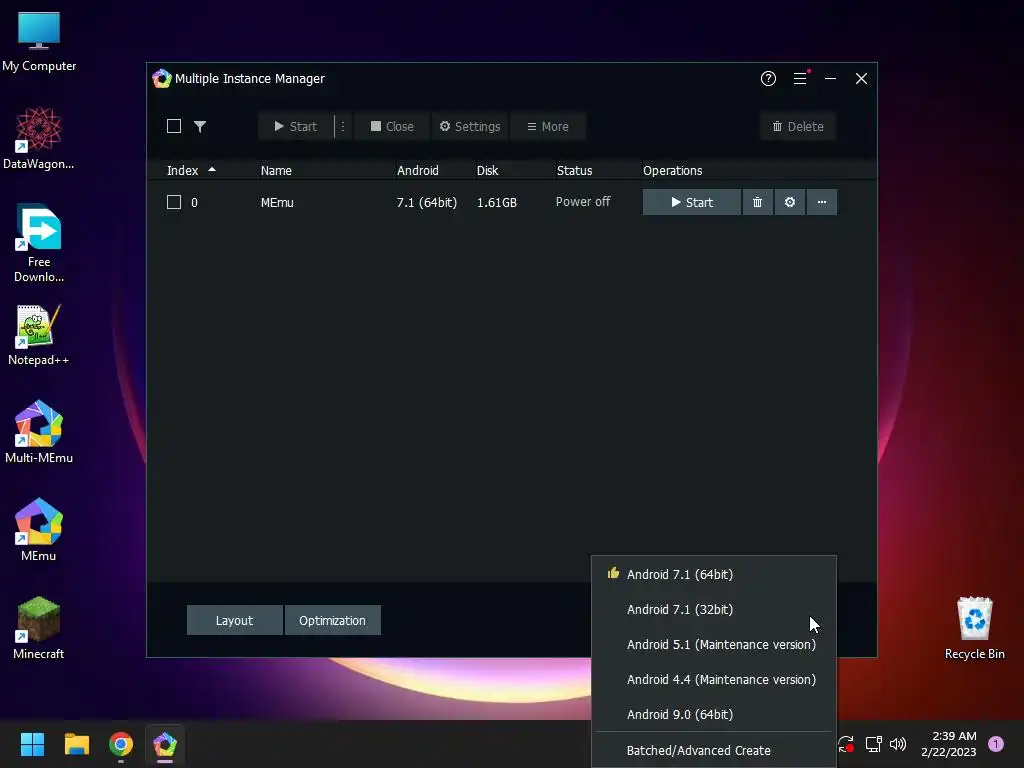Open network icon in system tray
The width and height of the screenshot is (1024, 768).
point(874,743)
